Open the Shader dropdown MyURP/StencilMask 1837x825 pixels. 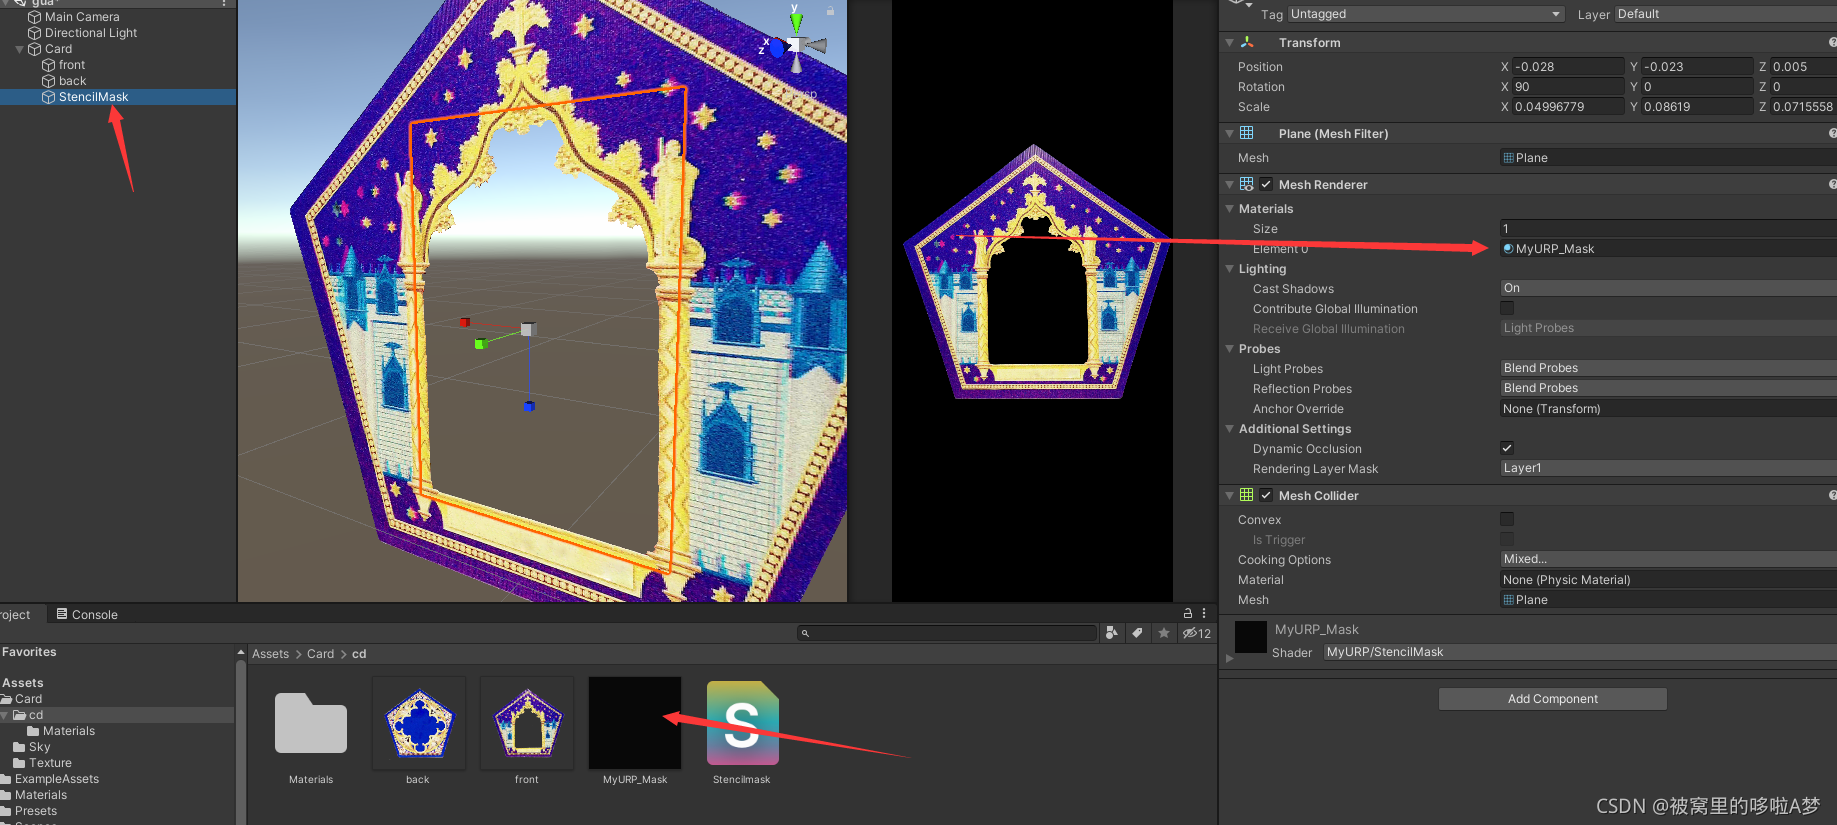pos(1580,652)
